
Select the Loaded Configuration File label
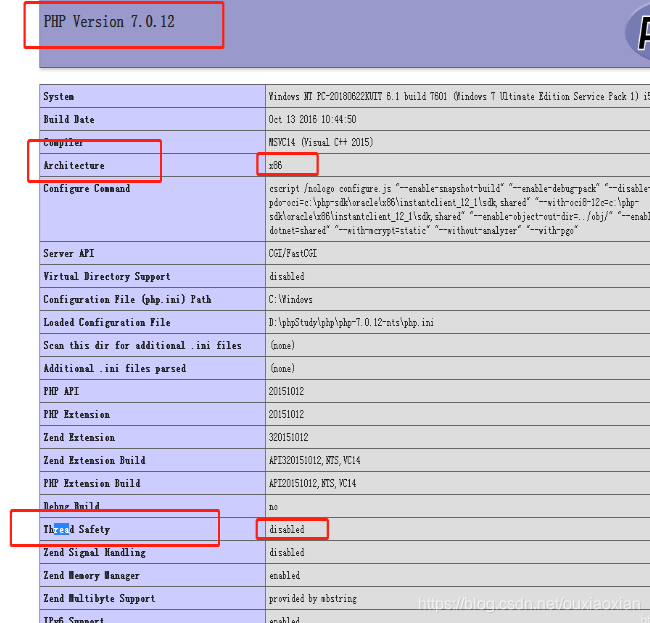point(107,322)
